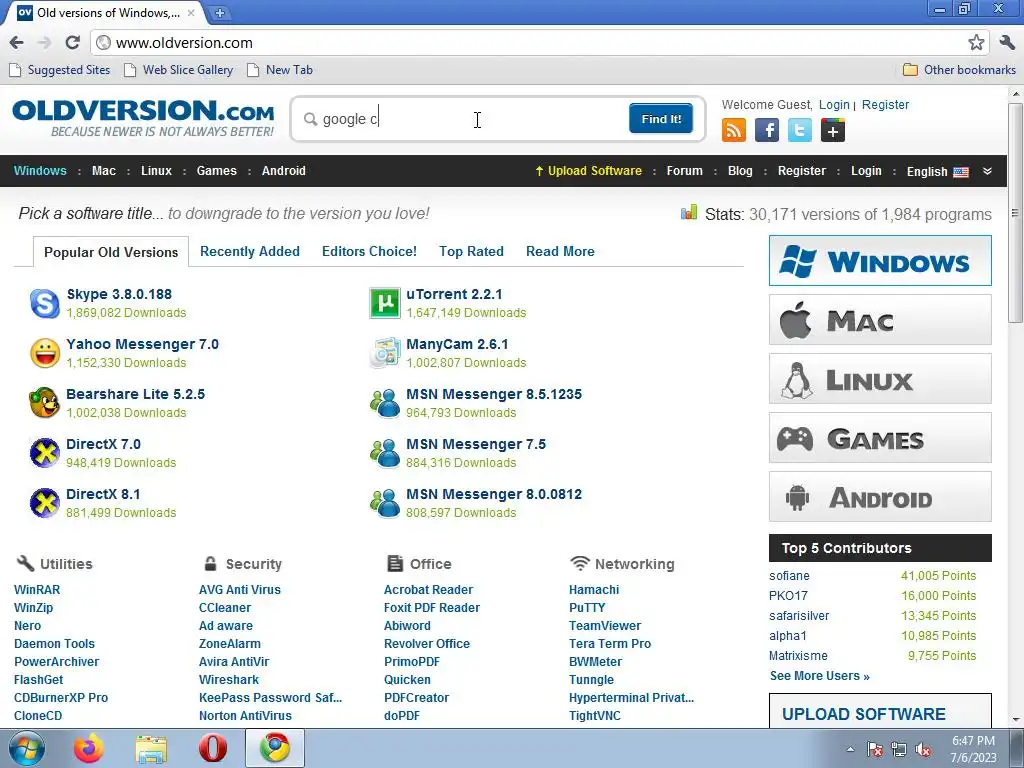Click the MSN Messenger 8.5.1235 icon
This screenshot has height=768, width=1024.
pyautogui.click(x=385, y=403)
